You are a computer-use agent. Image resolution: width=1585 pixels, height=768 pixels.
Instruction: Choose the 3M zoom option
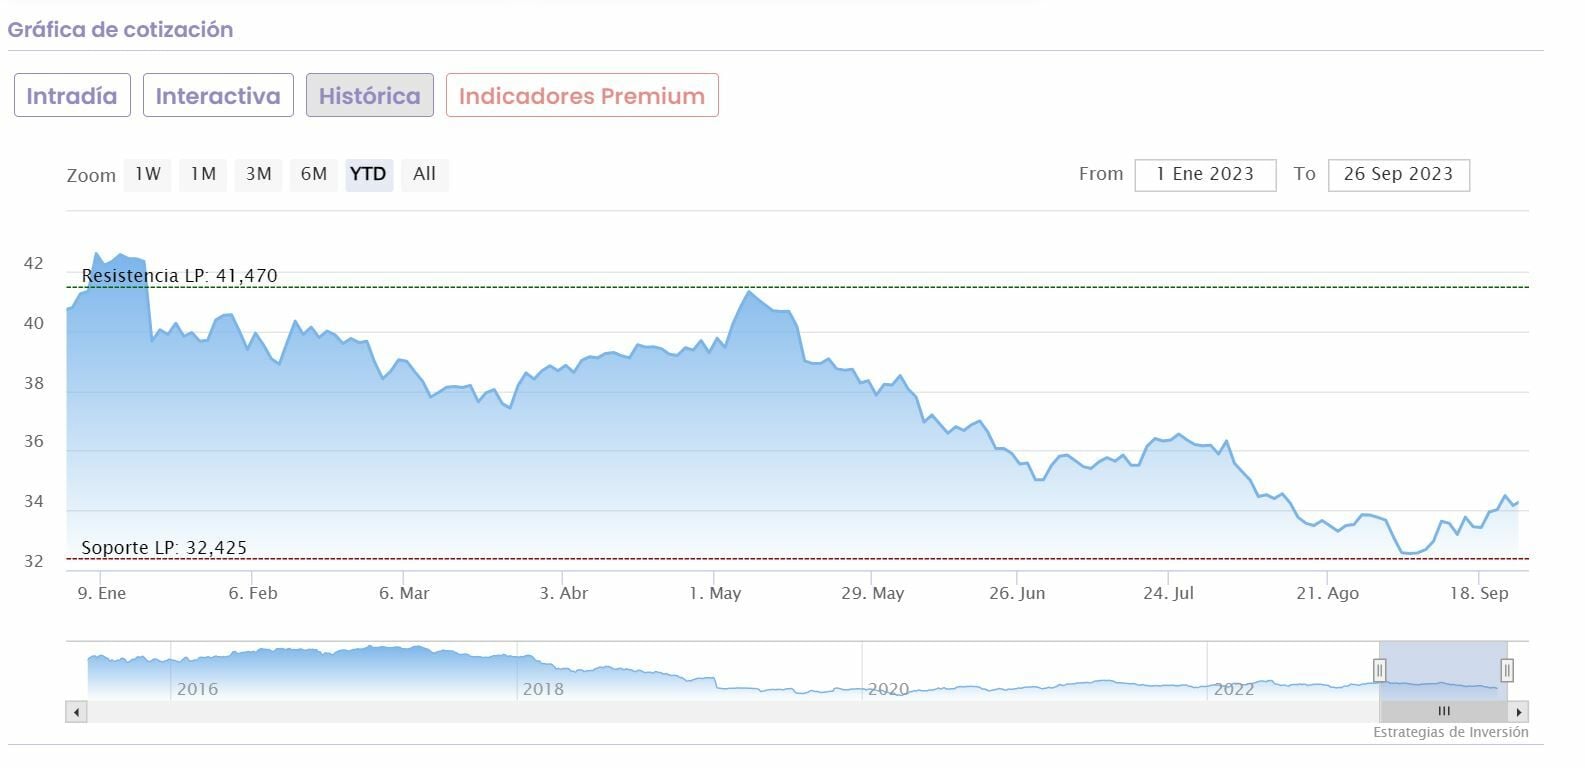point(258,174)
